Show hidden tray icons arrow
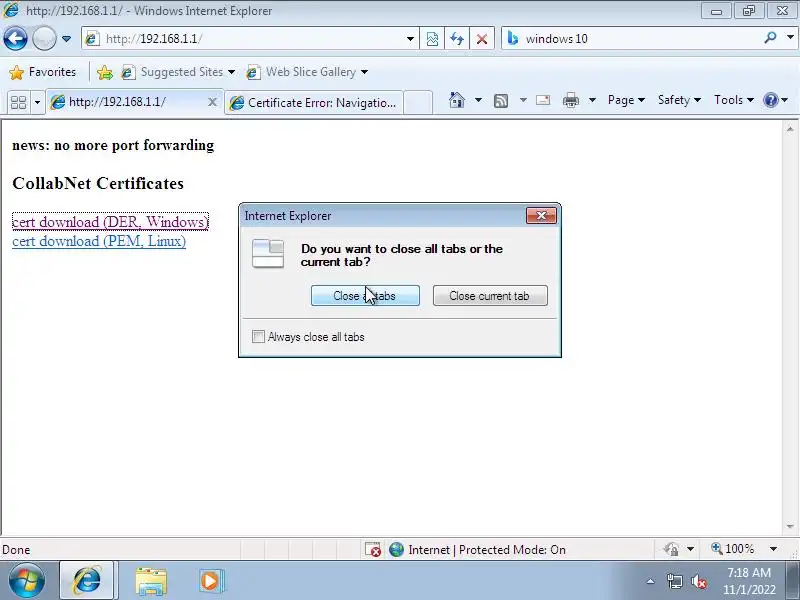The width and height of the screenshot is (800, 600). pos(650,581)
